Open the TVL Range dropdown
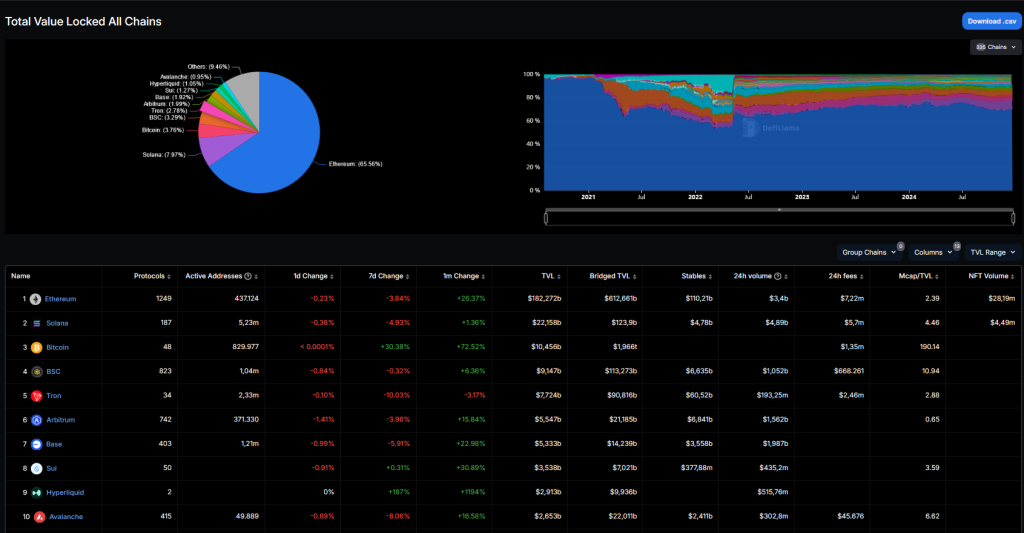 993,252
